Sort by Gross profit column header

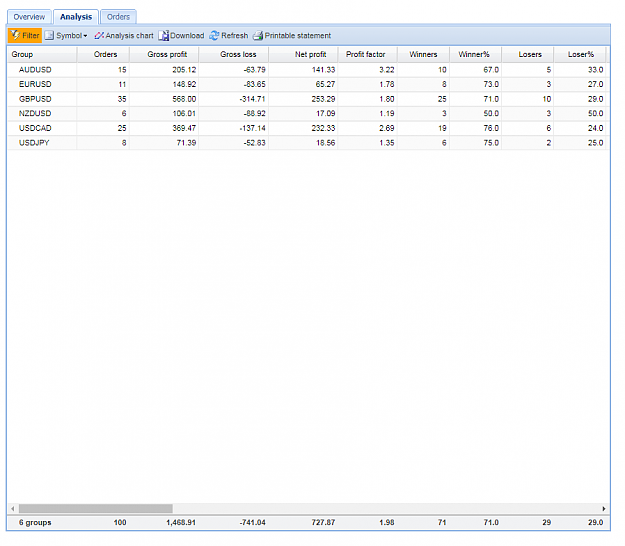click(164, 54)
